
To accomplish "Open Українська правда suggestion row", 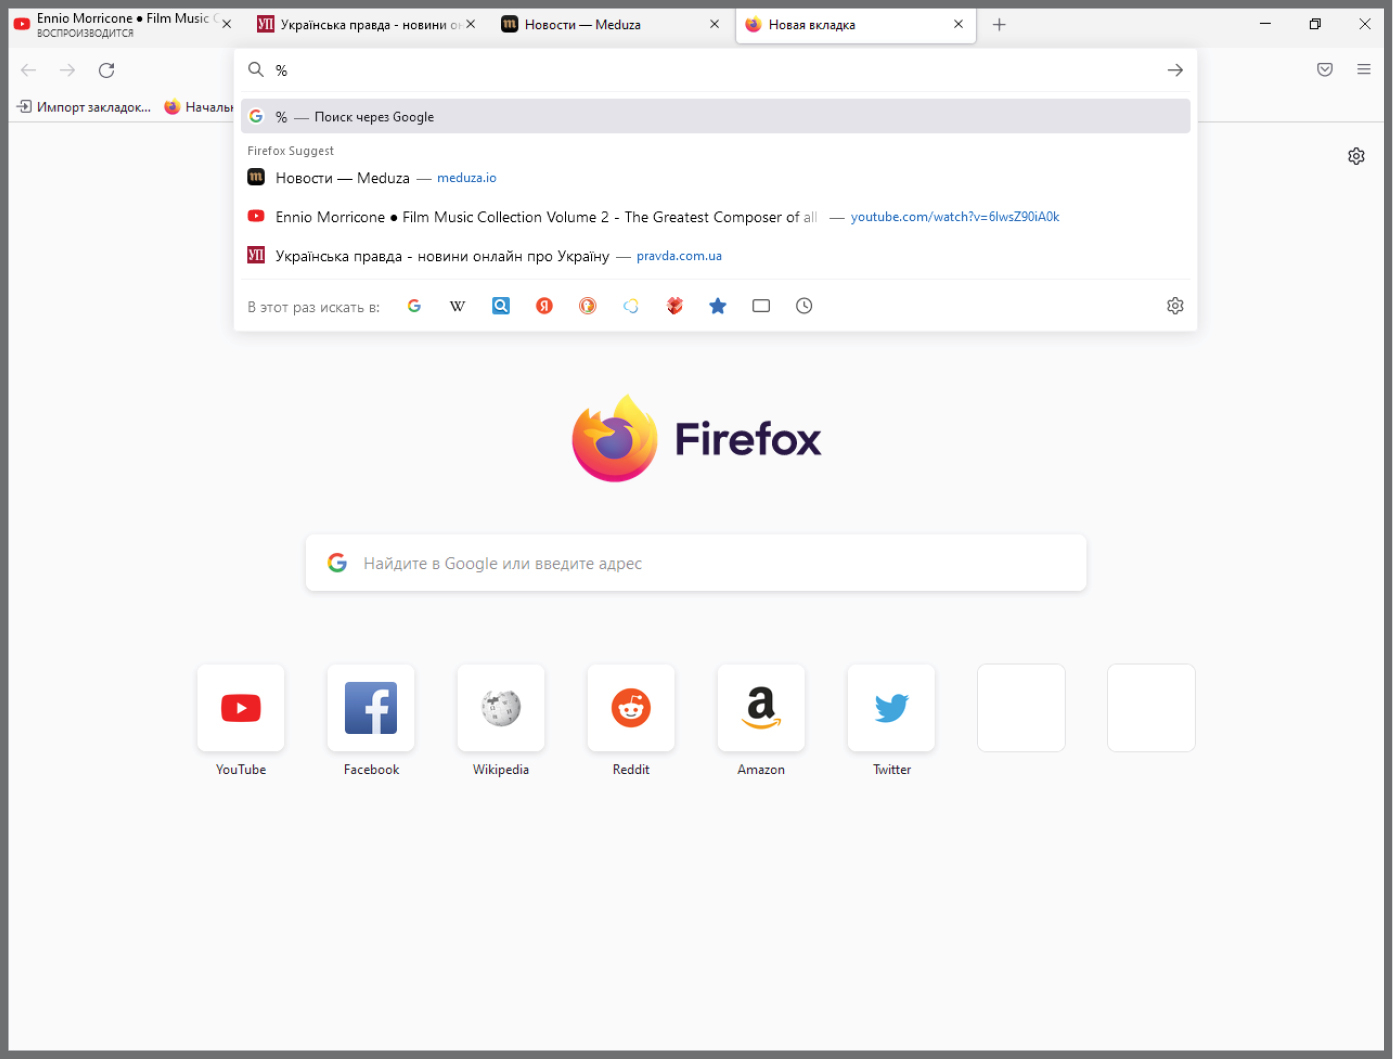I will [715, 256].
